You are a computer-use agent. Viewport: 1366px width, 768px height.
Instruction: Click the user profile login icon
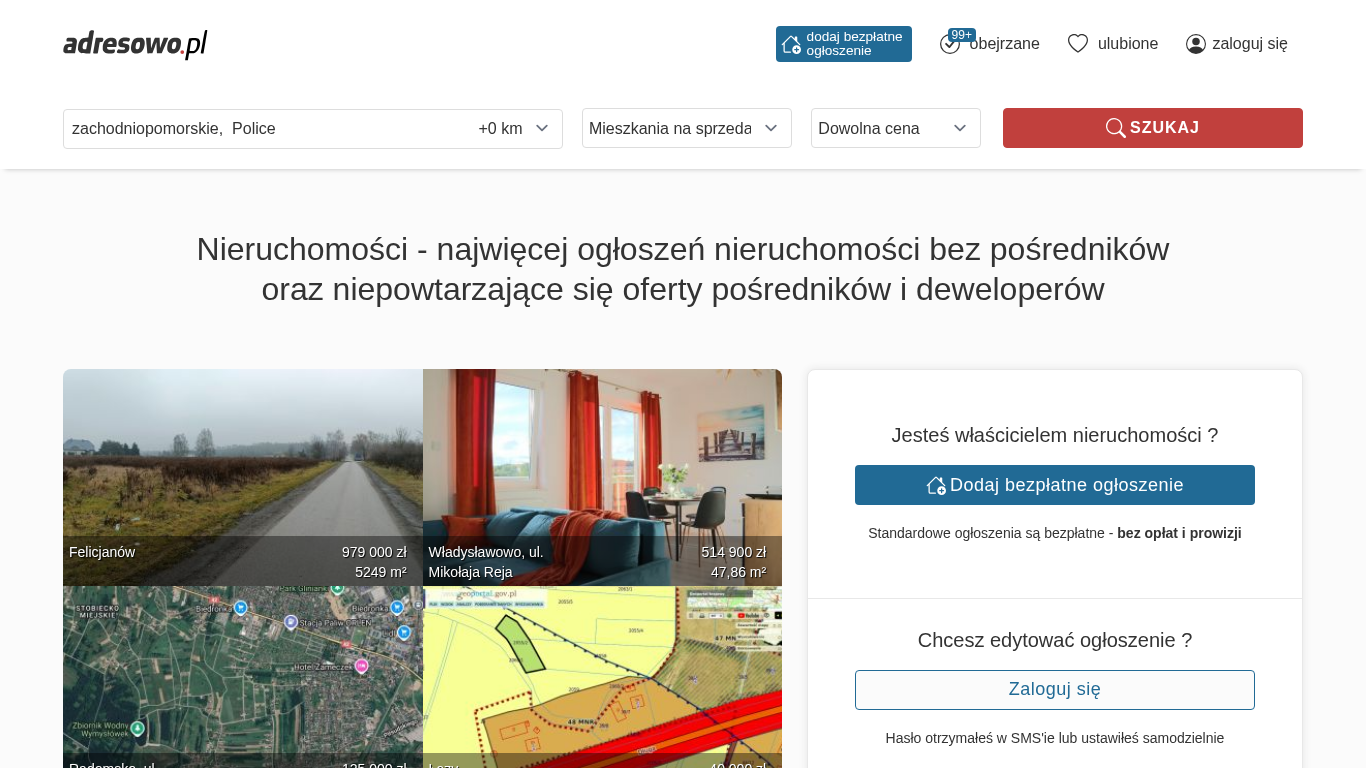1195,44
